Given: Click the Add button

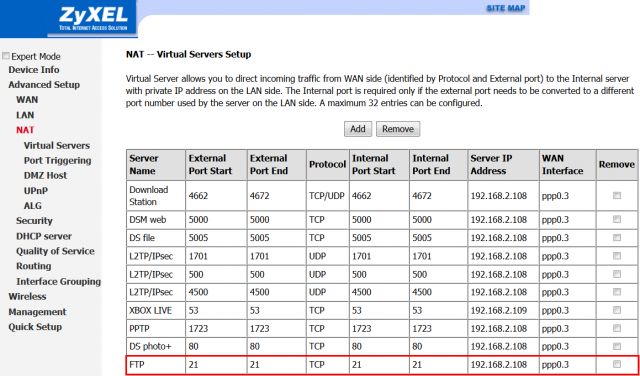Looking at the screenshot, I should pyautogui.click(x=358, y=129).
